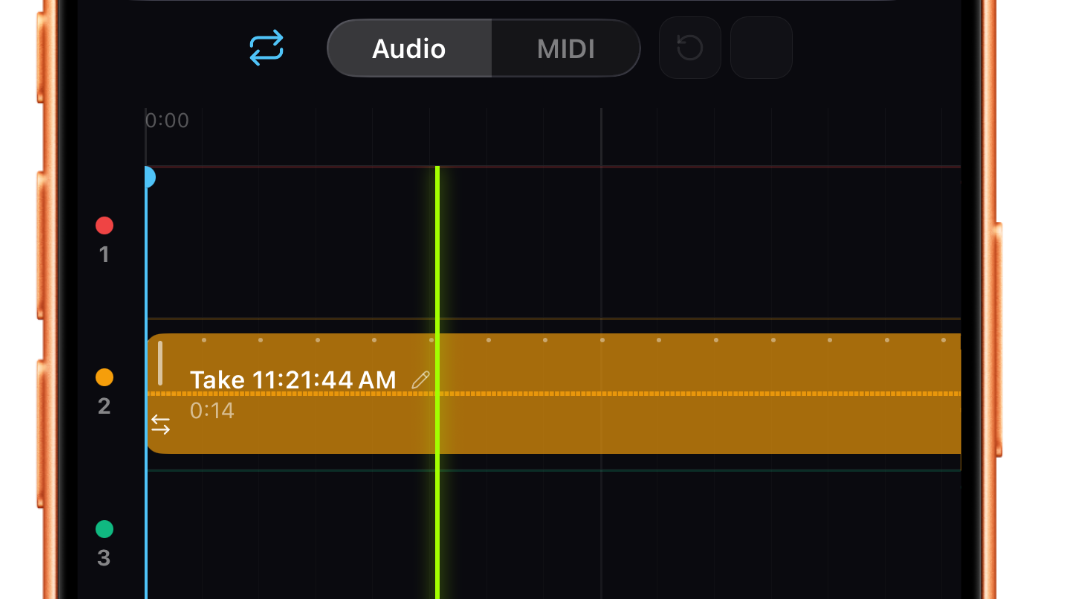Viewport: 1076px width, 599px height.
Task: Select the green track 3 dot
Action: point(104,529)
